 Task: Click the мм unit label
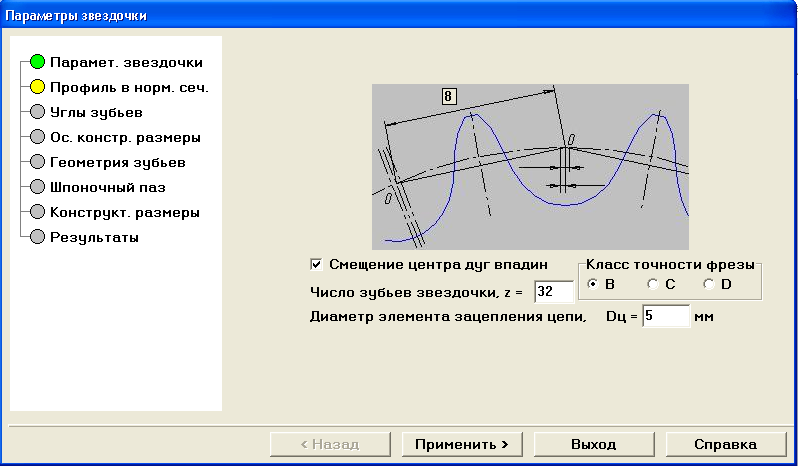(x=704, y=317)
